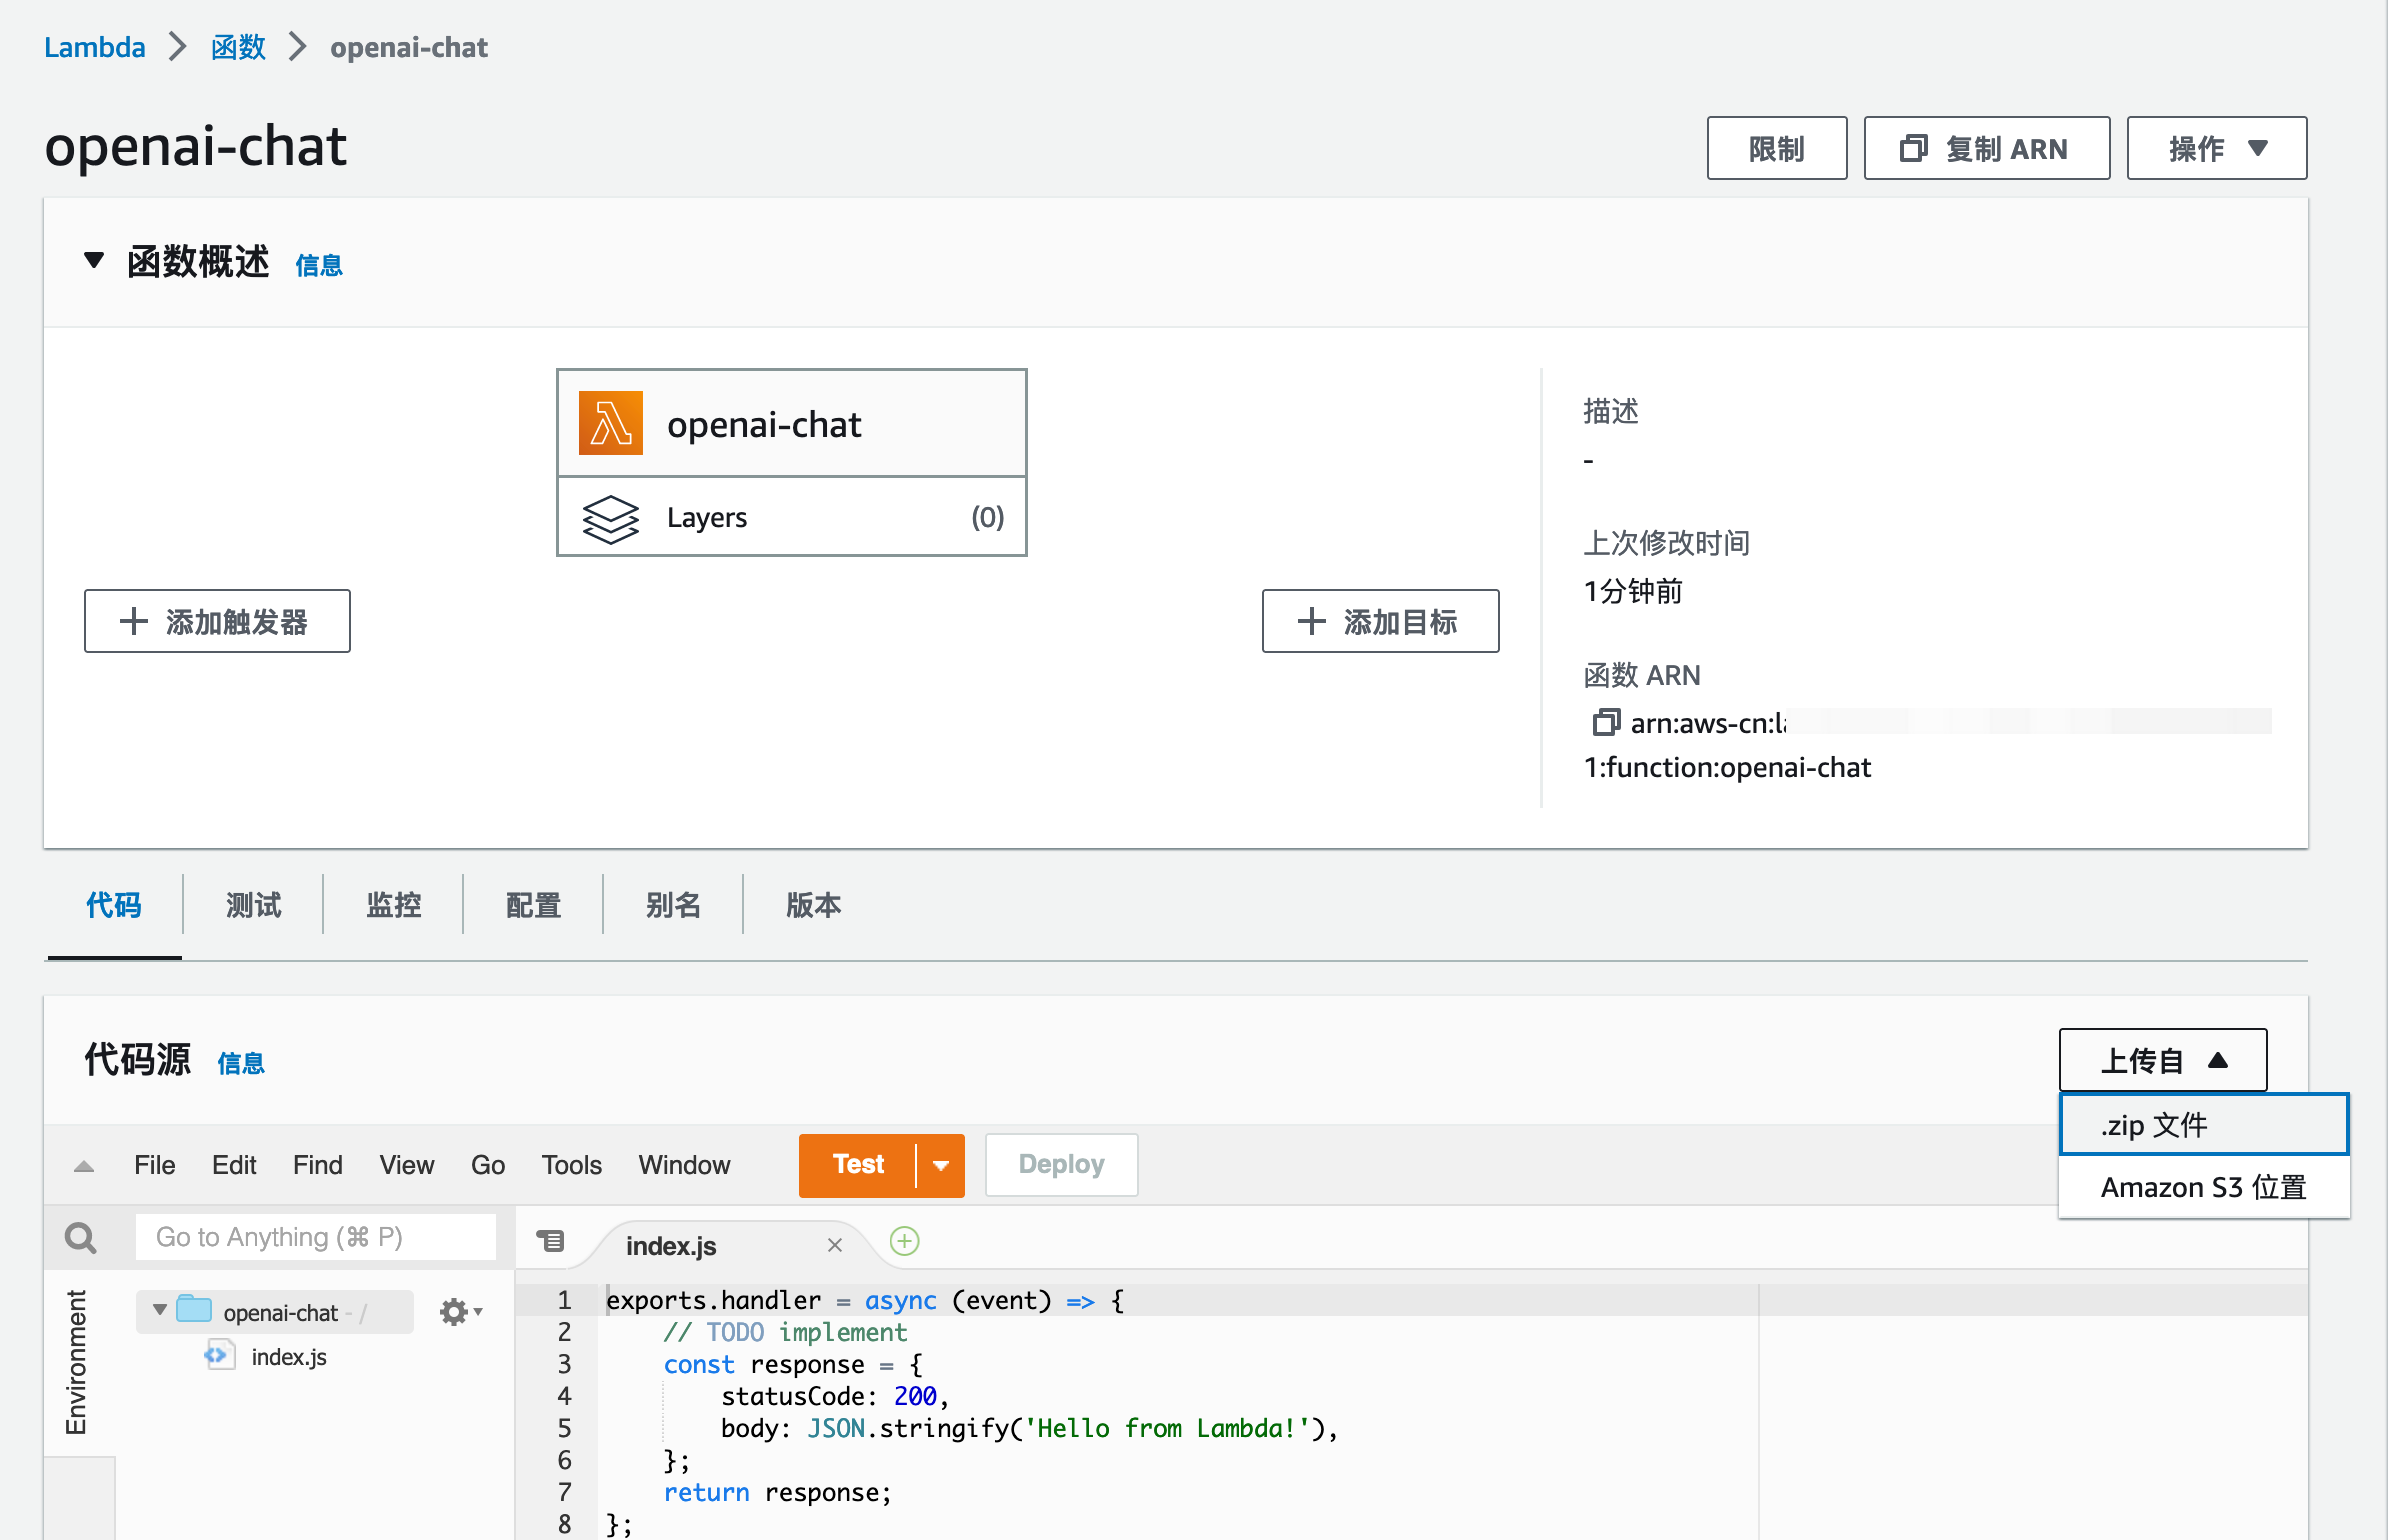Image resolution: width=2388 pixels, height=1540 pixels.
Task: Click the Lambda function icon in openai-chat box
Action: tap(610, 423)
